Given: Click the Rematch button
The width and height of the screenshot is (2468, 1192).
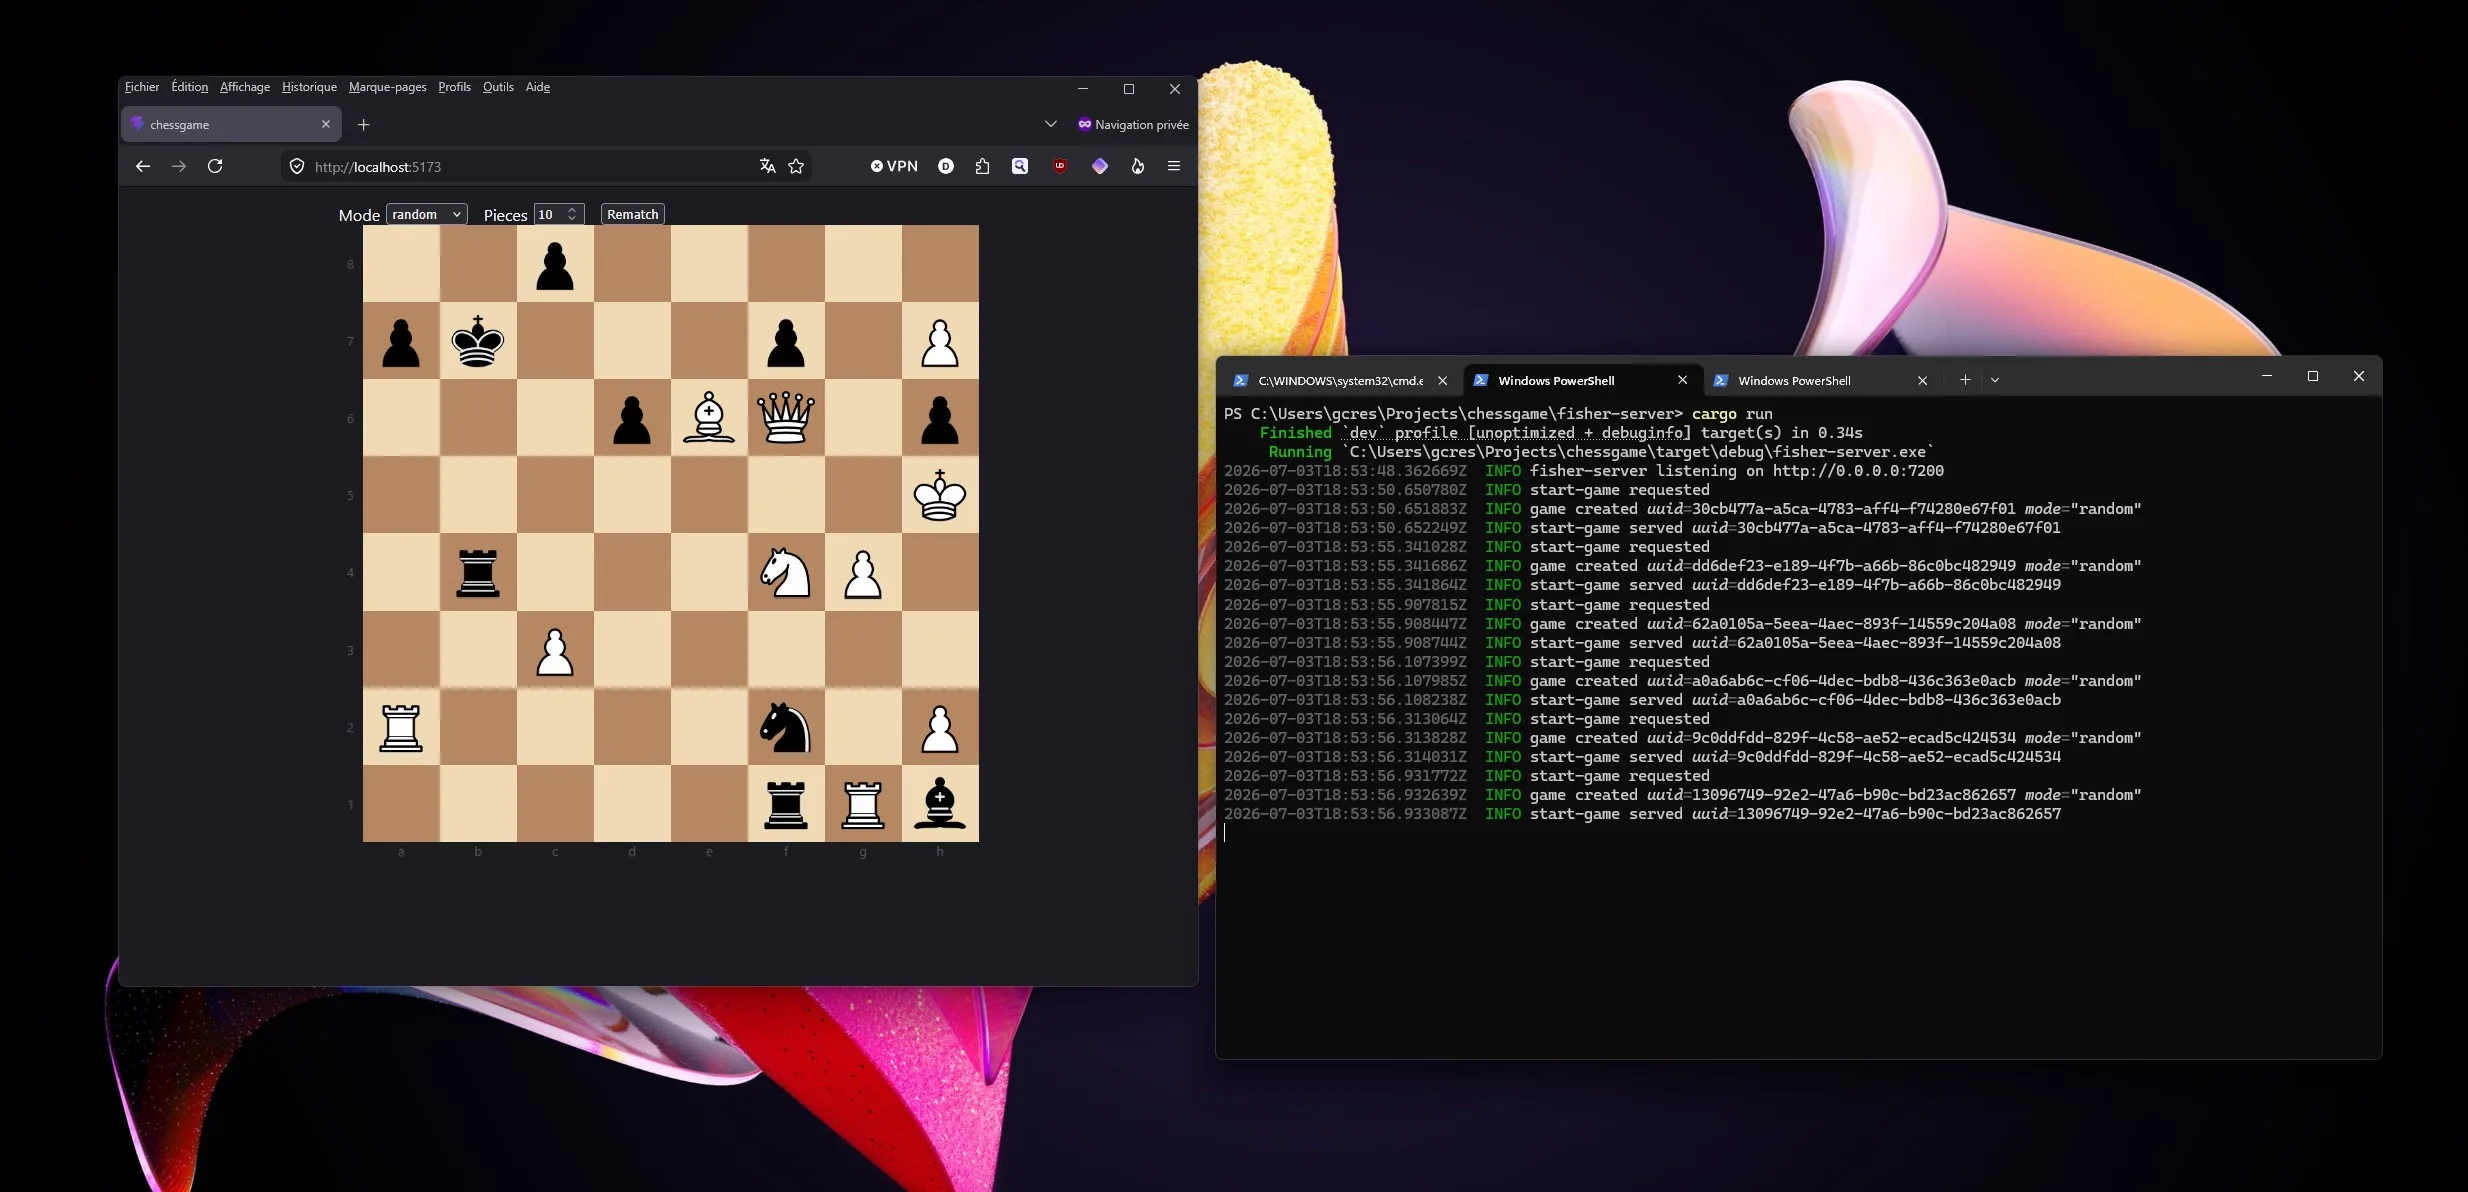Looking at the screenshot, I should [633, 214].
